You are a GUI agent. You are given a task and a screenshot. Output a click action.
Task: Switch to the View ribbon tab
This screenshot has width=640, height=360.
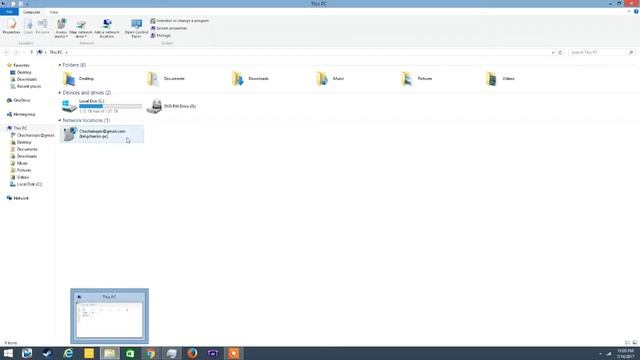(x=53, y=12)
